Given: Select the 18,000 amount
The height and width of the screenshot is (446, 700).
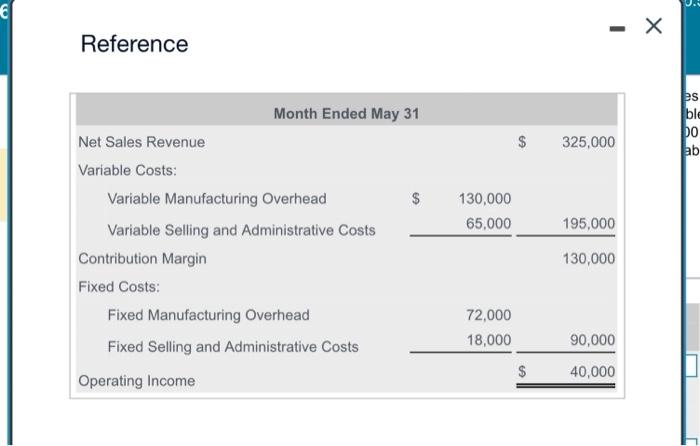Looking at the screenshot, I should pos(489,340).
